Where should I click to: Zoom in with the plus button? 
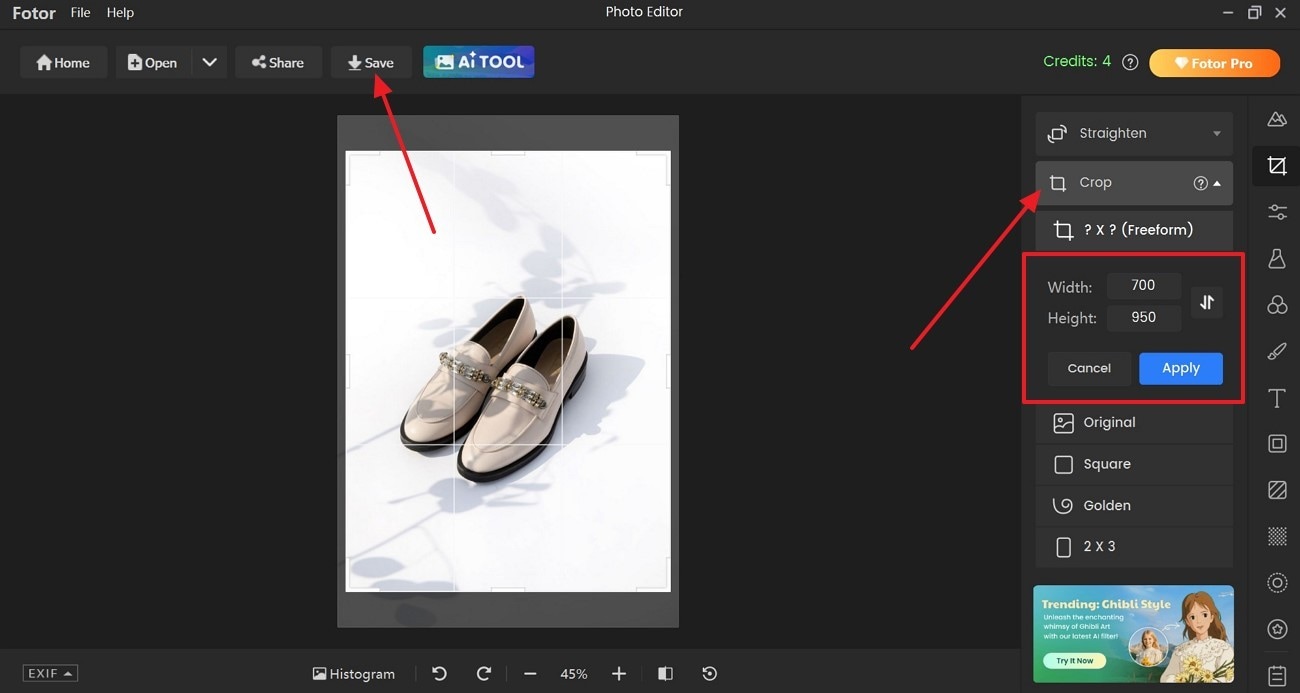[x=619, y=674]
